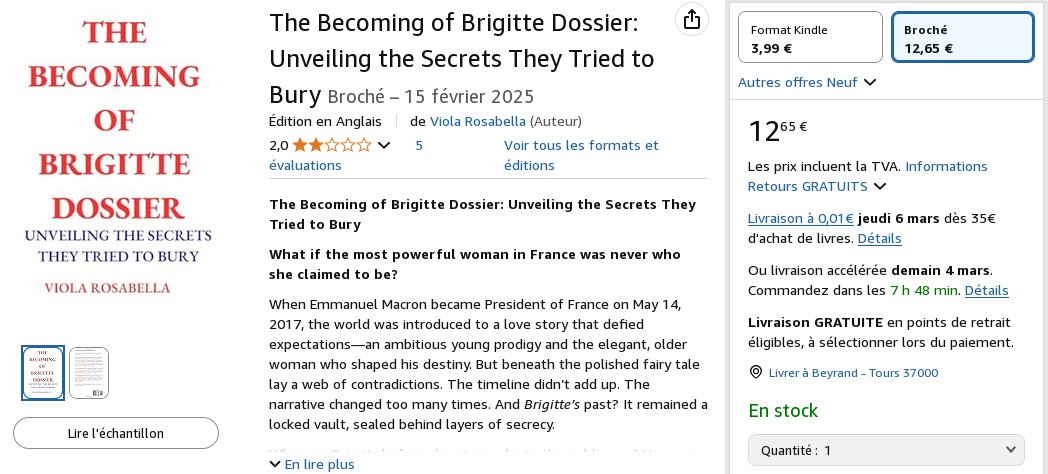Change address via Livrer à Beyrand link

coord(854,372)
